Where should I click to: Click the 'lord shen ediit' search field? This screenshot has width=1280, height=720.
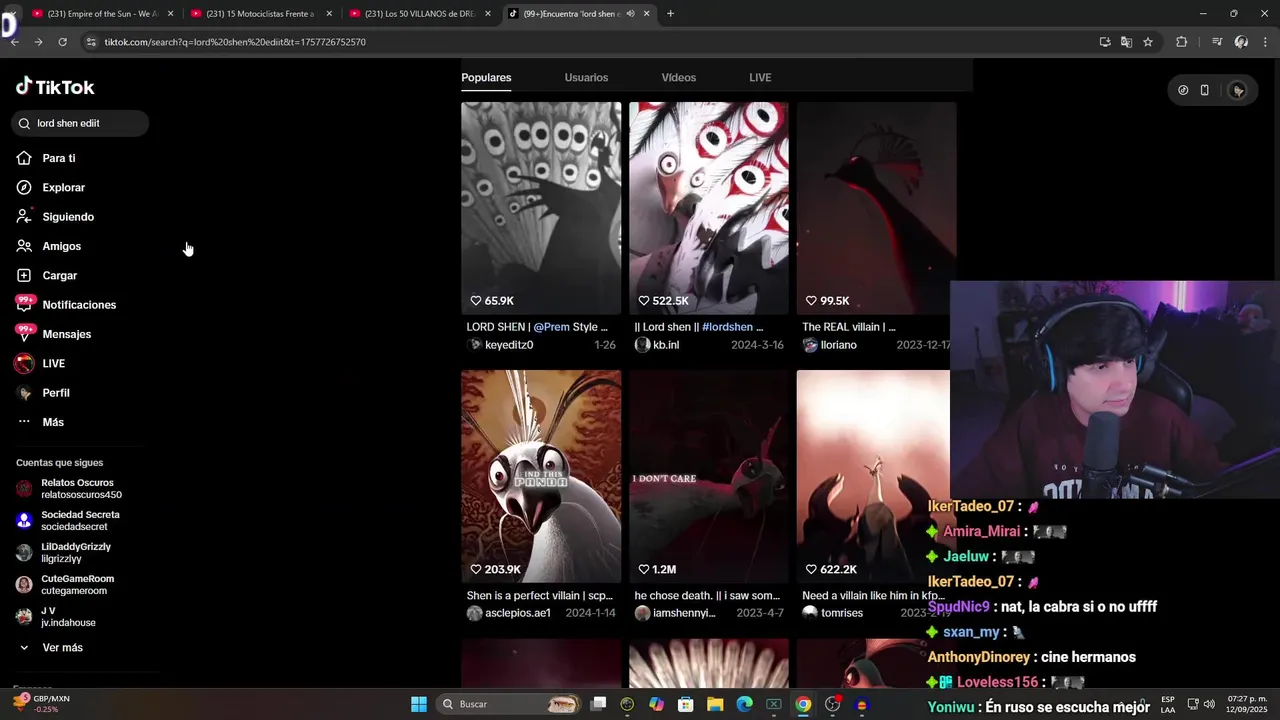80,123
